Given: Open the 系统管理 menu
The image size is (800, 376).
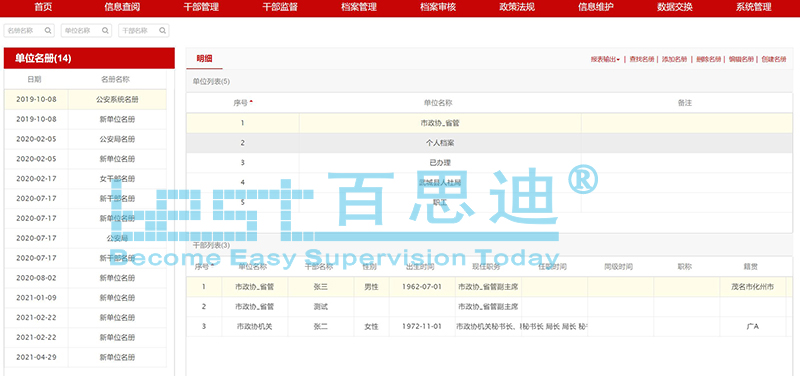Looking at the screenshot, I should coord(754,7).
